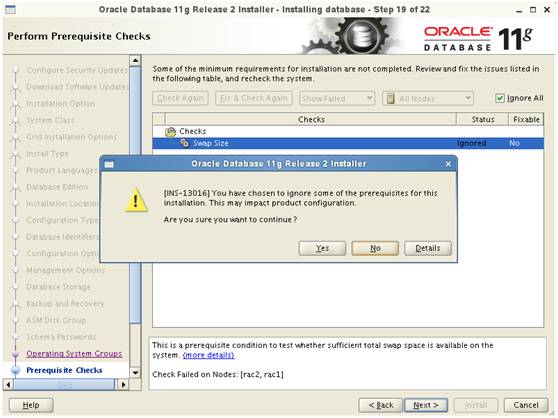Viewport: 558px width, 418px height.
Task: Click the Fixable column header
Action: coord(526,120)
